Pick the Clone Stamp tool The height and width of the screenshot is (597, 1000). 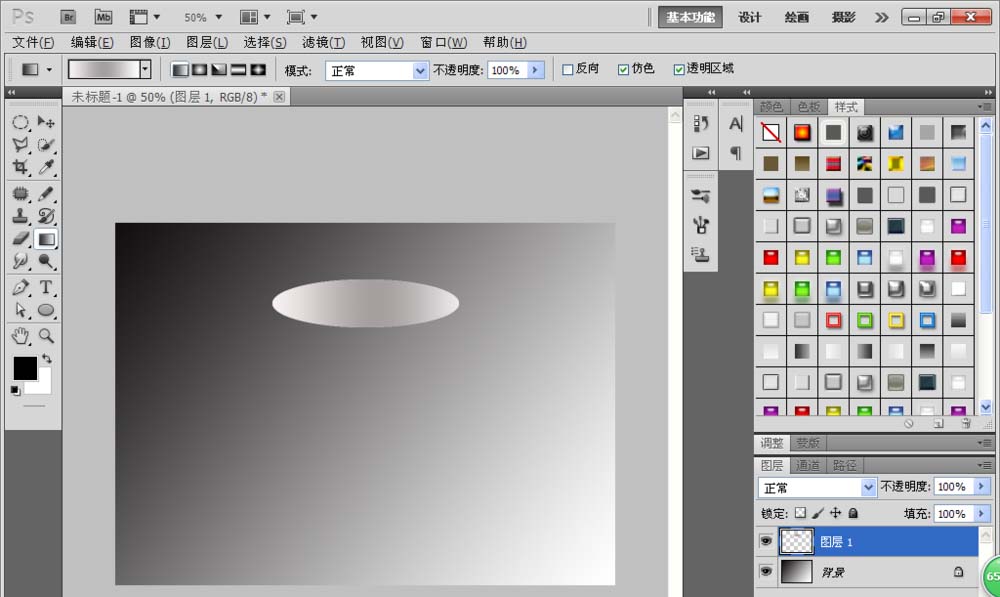tap(22, 214)
